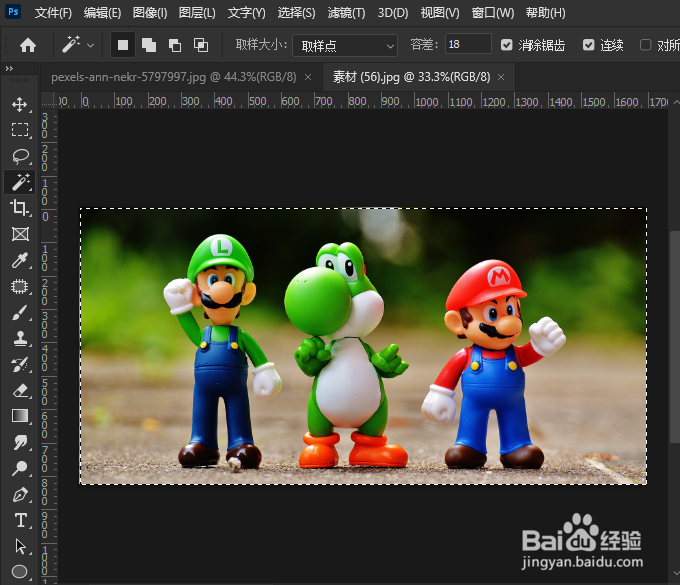Click the 容差 label text

(x=424, y=45)
